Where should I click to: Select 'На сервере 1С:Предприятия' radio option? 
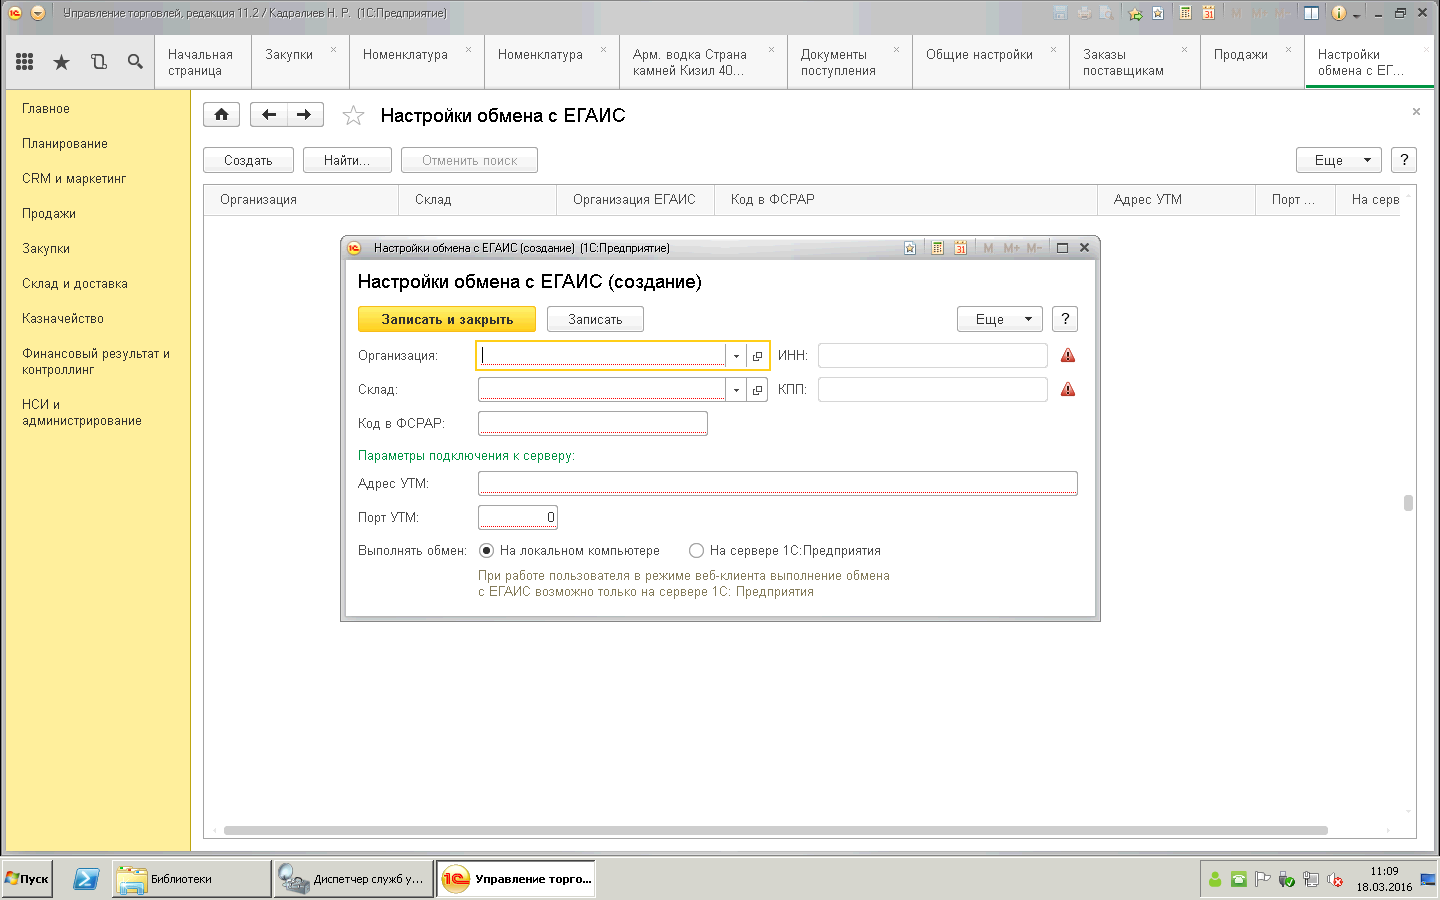[x=697, y=550]
